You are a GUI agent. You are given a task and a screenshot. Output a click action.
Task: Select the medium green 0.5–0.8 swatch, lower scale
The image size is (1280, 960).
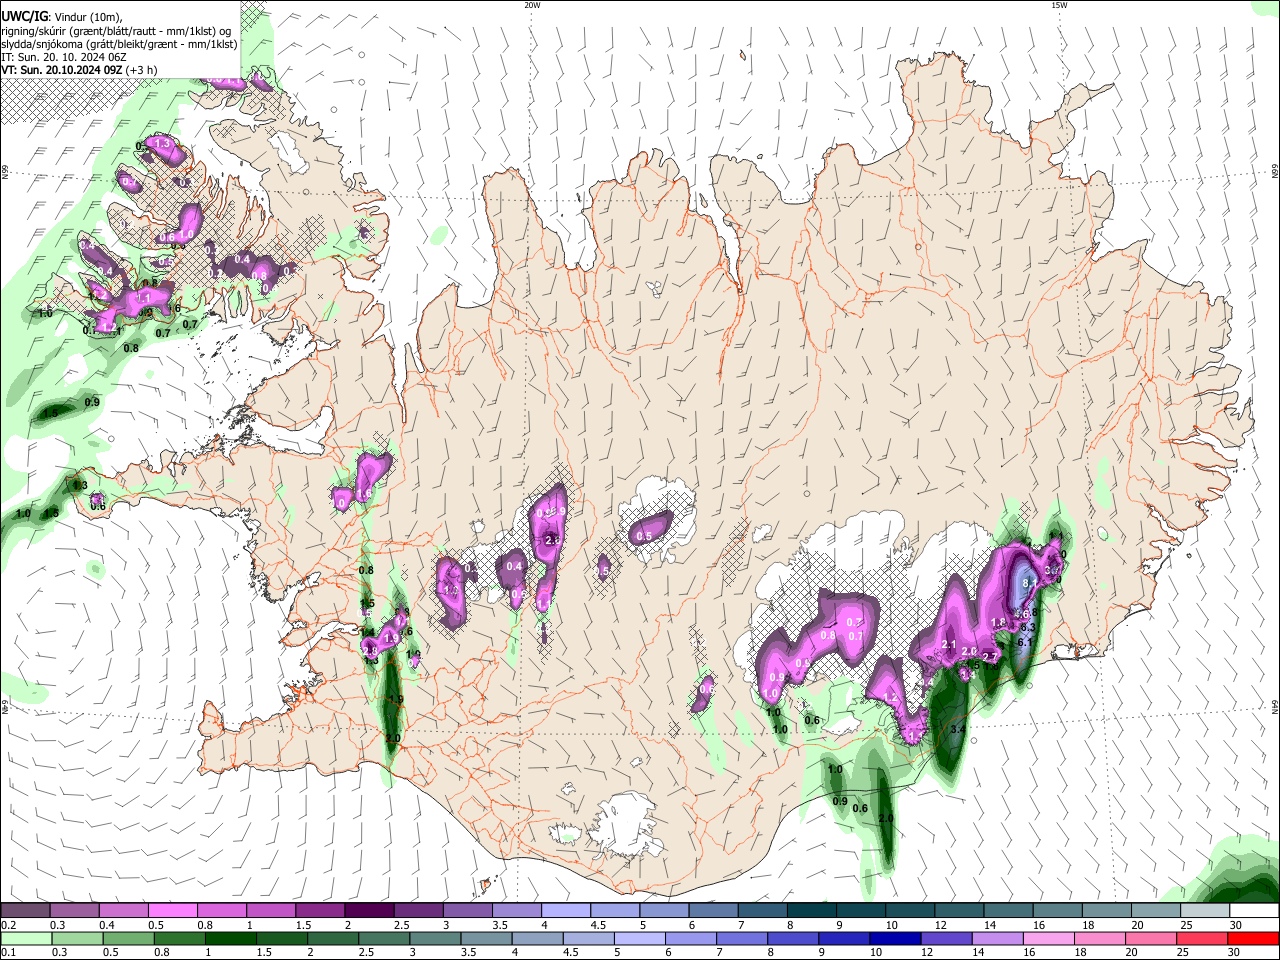click(x=128, y=938)
